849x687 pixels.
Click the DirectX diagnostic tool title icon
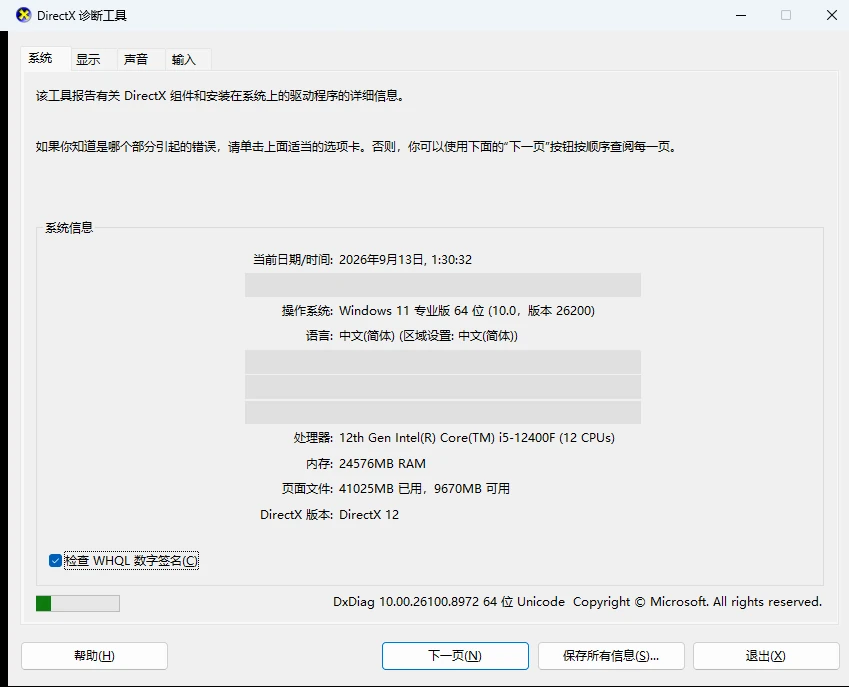pos(23,15)
